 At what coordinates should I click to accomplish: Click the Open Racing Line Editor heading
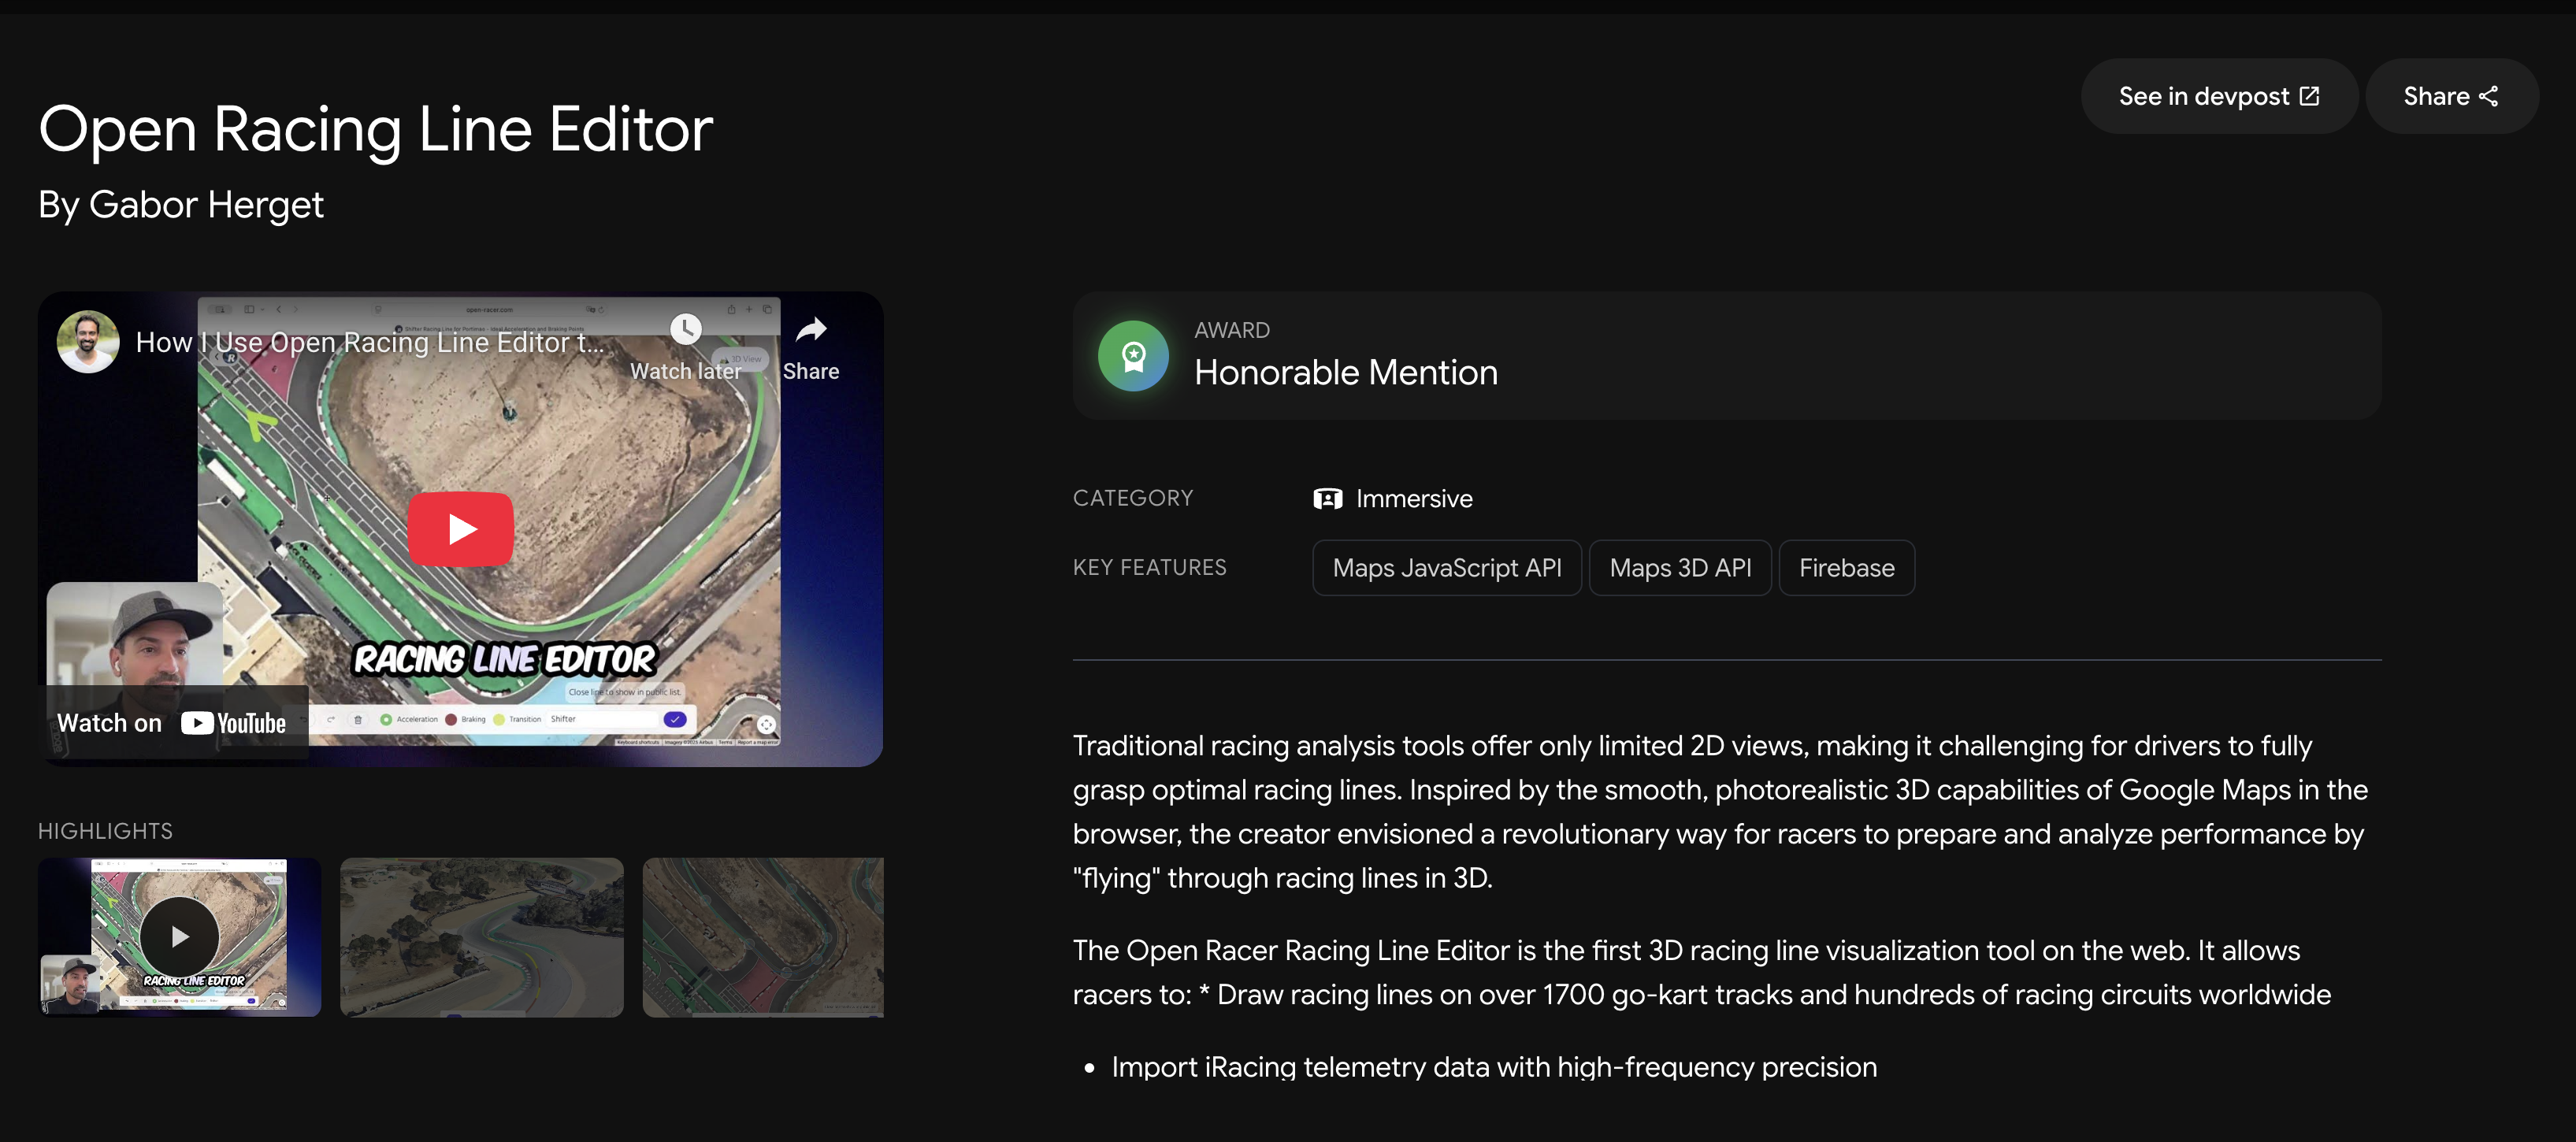(375, 129)
